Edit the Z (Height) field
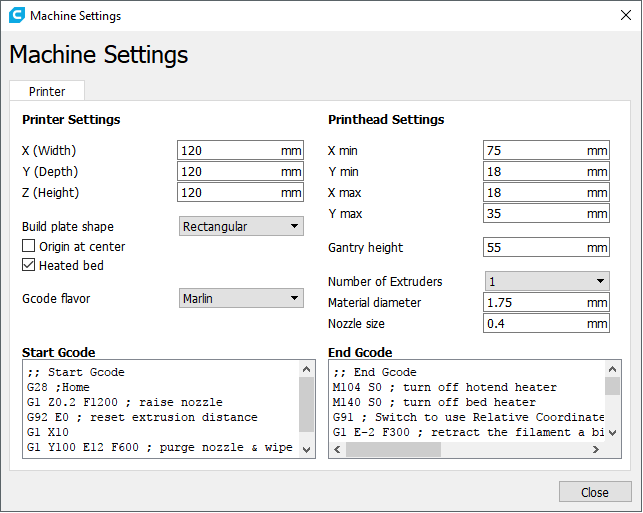This screenshot has height=513, width=643. point(240,192)
